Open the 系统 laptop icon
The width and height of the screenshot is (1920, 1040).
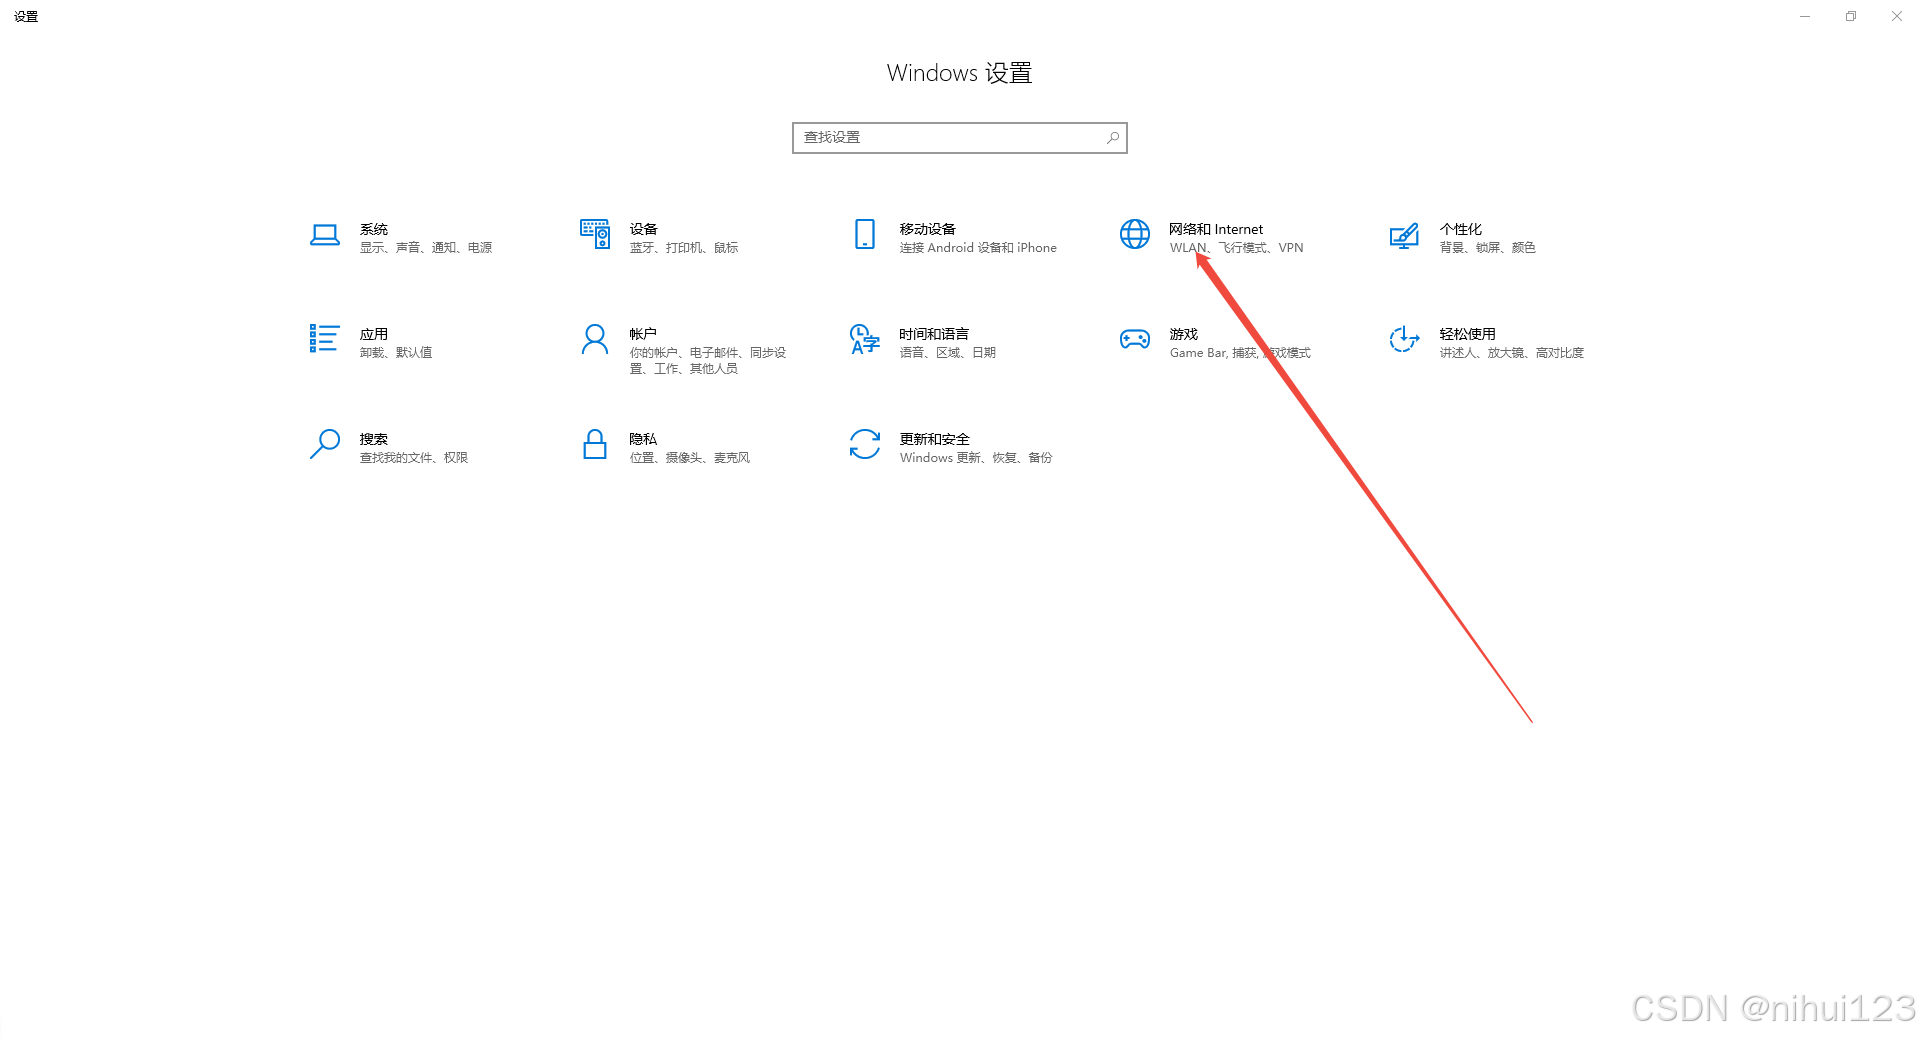(x=324, y=235)
